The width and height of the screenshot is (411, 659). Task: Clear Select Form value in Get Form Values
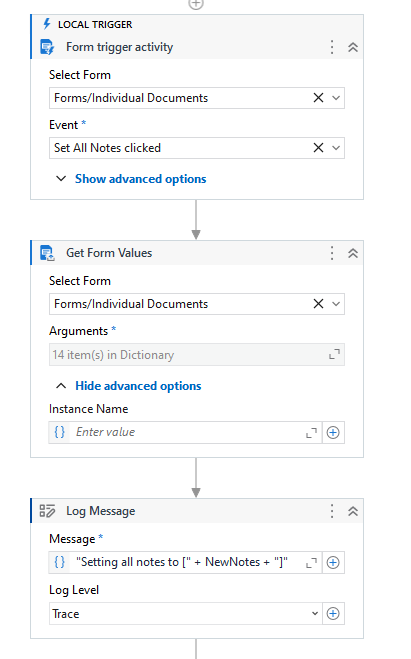click(x=318, y=304)
